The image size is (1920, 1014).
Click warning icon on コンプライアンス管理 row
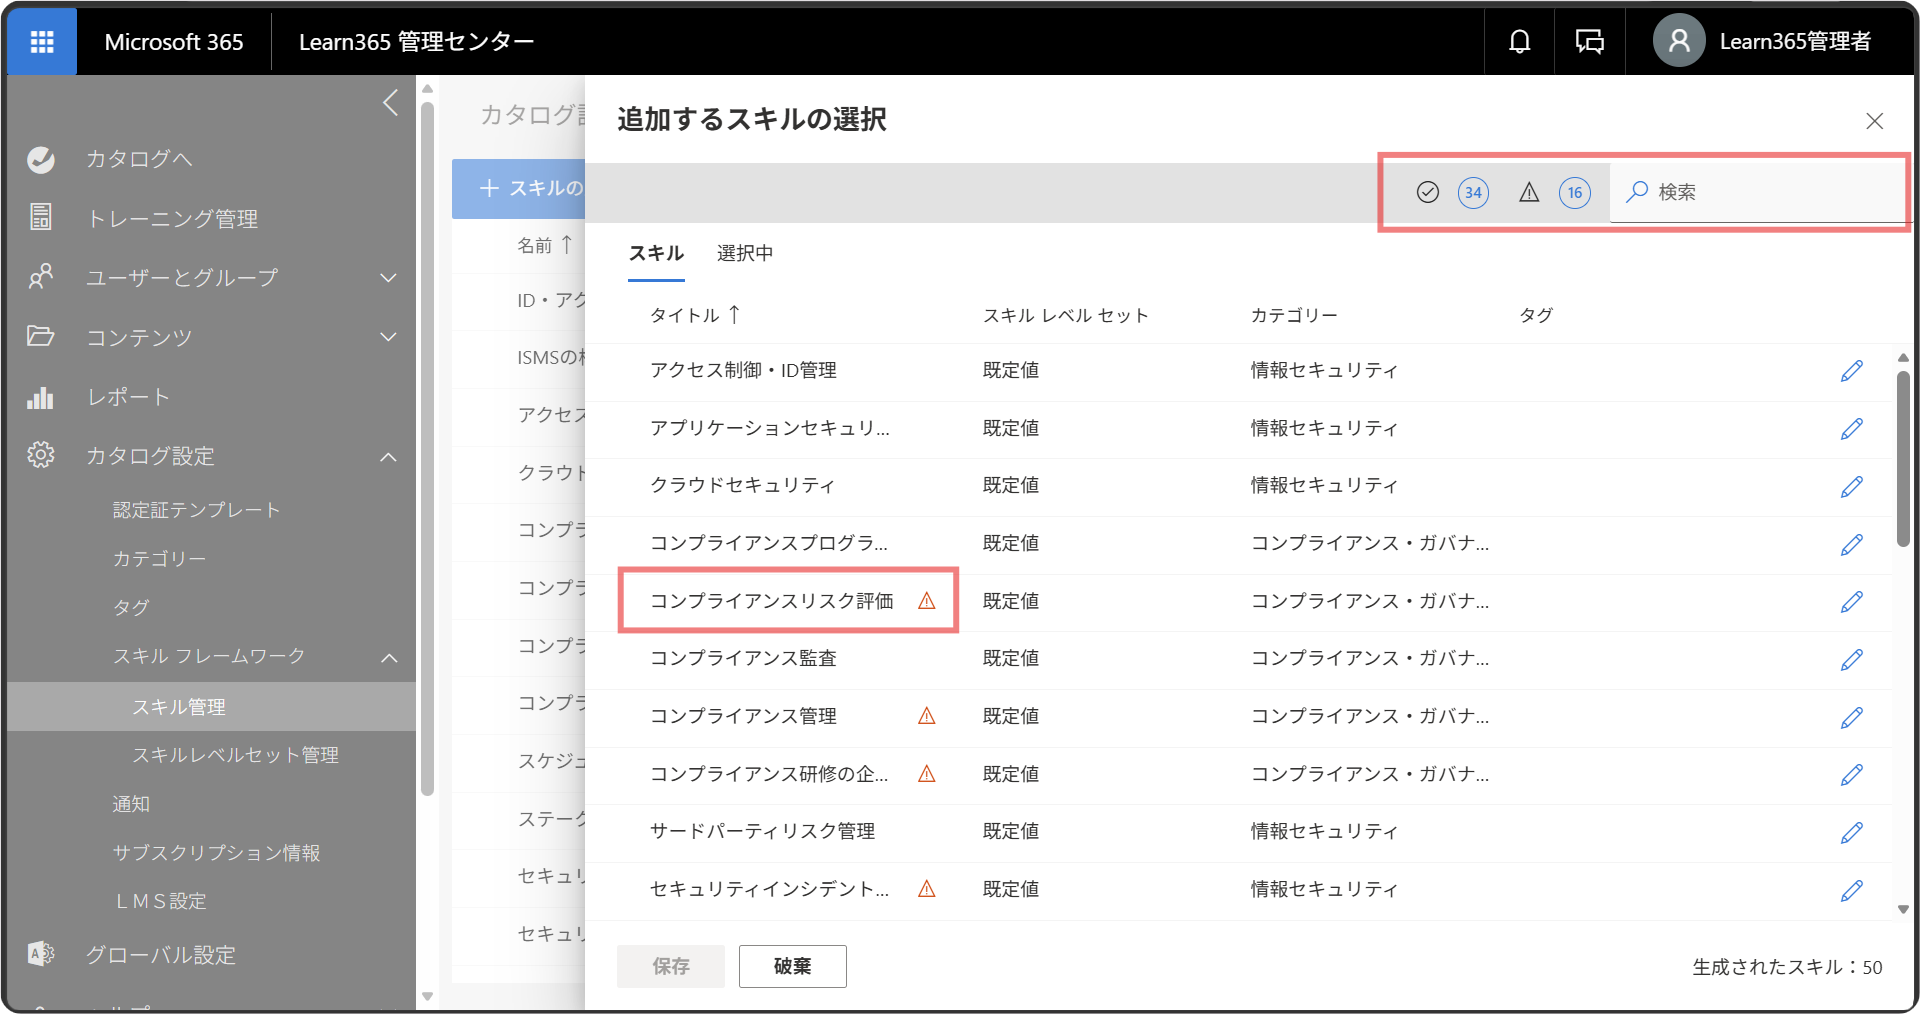click(x=927, y=716)
